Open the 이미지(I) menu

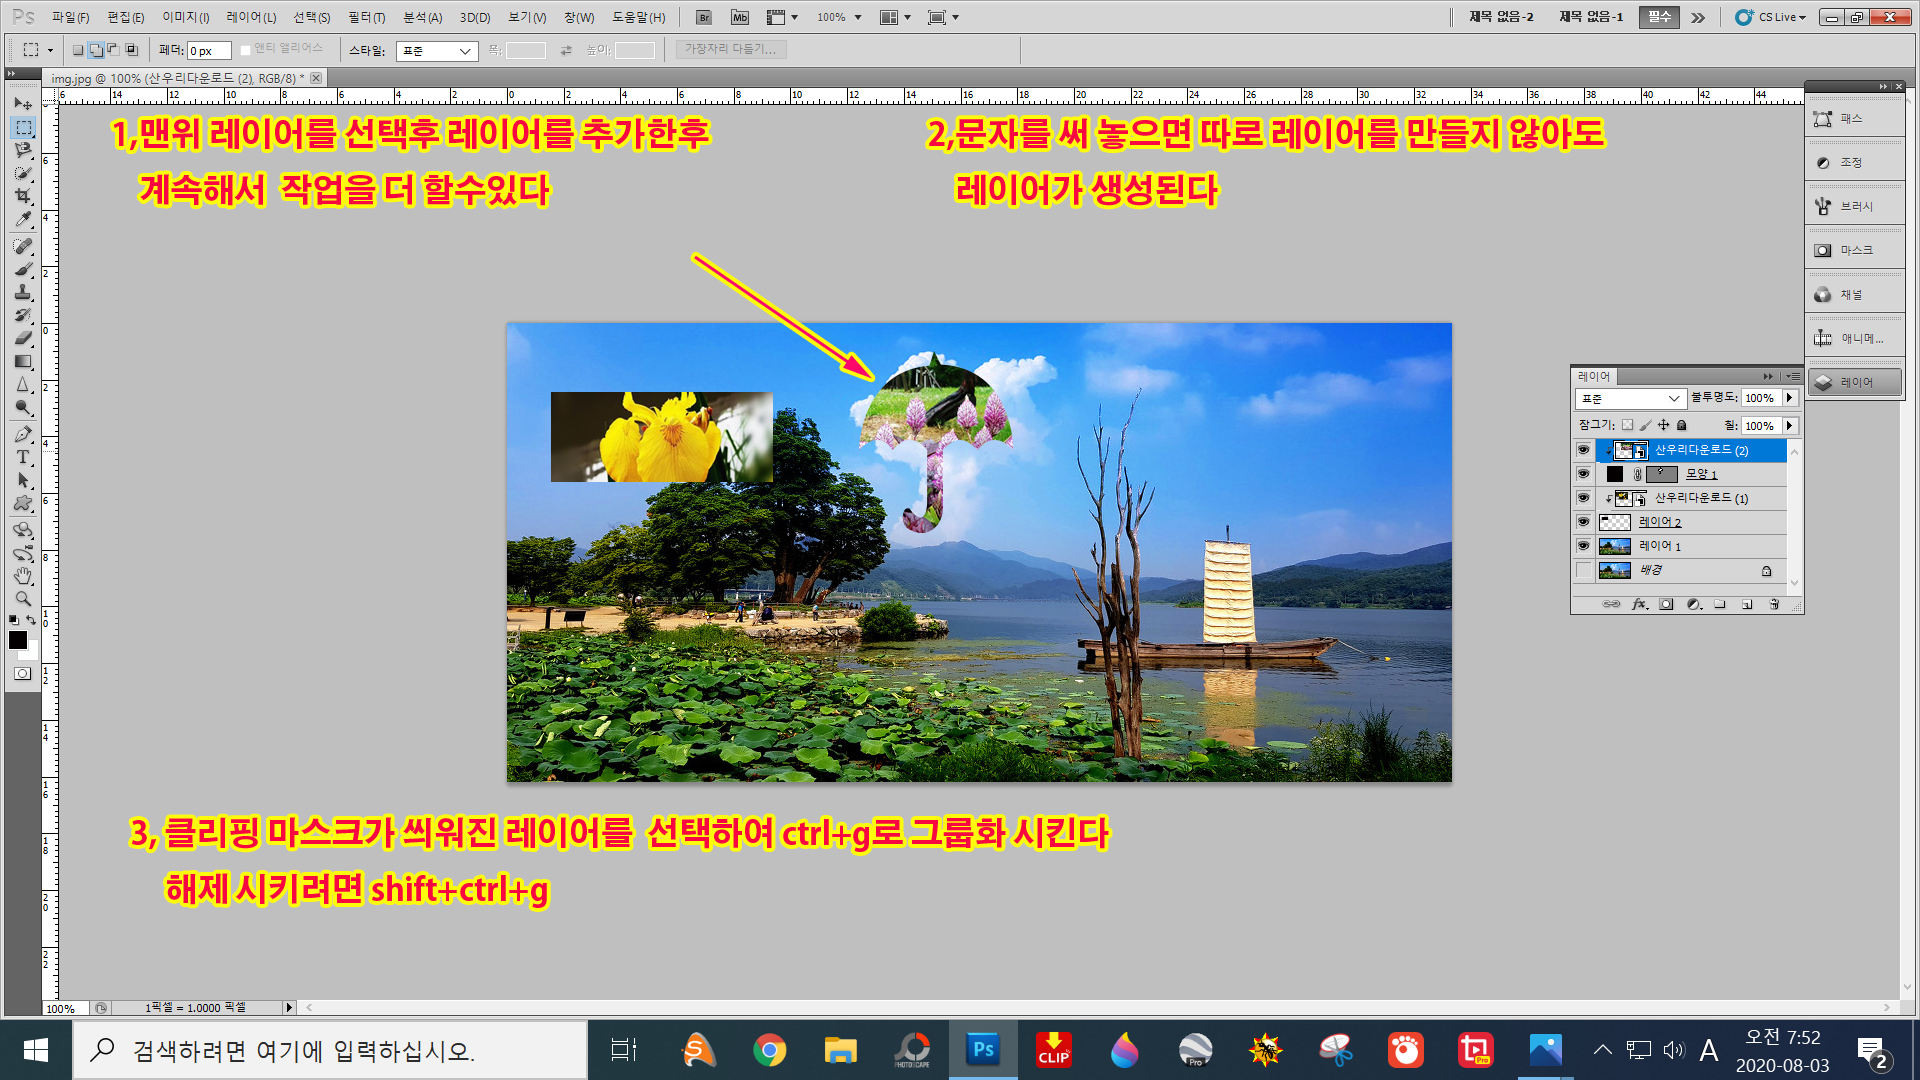click(186, 17)
